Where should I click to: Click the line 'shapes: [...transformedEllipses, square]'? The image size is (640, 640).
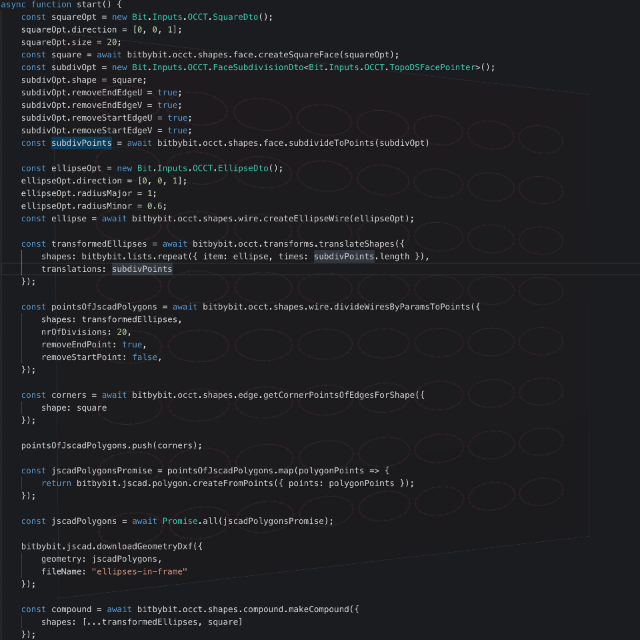(x=142, y=622)
